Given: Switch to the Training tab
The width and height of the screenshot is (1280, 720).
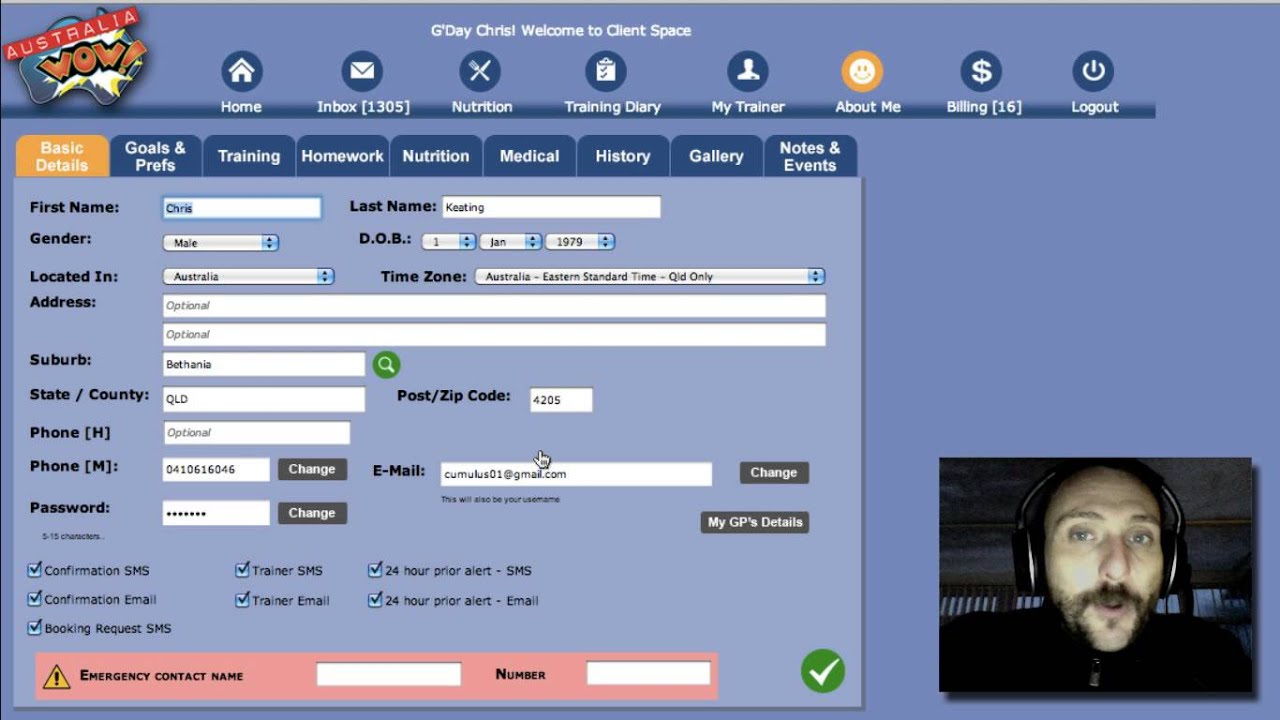Looking at the screenshot, I should 249,156.
